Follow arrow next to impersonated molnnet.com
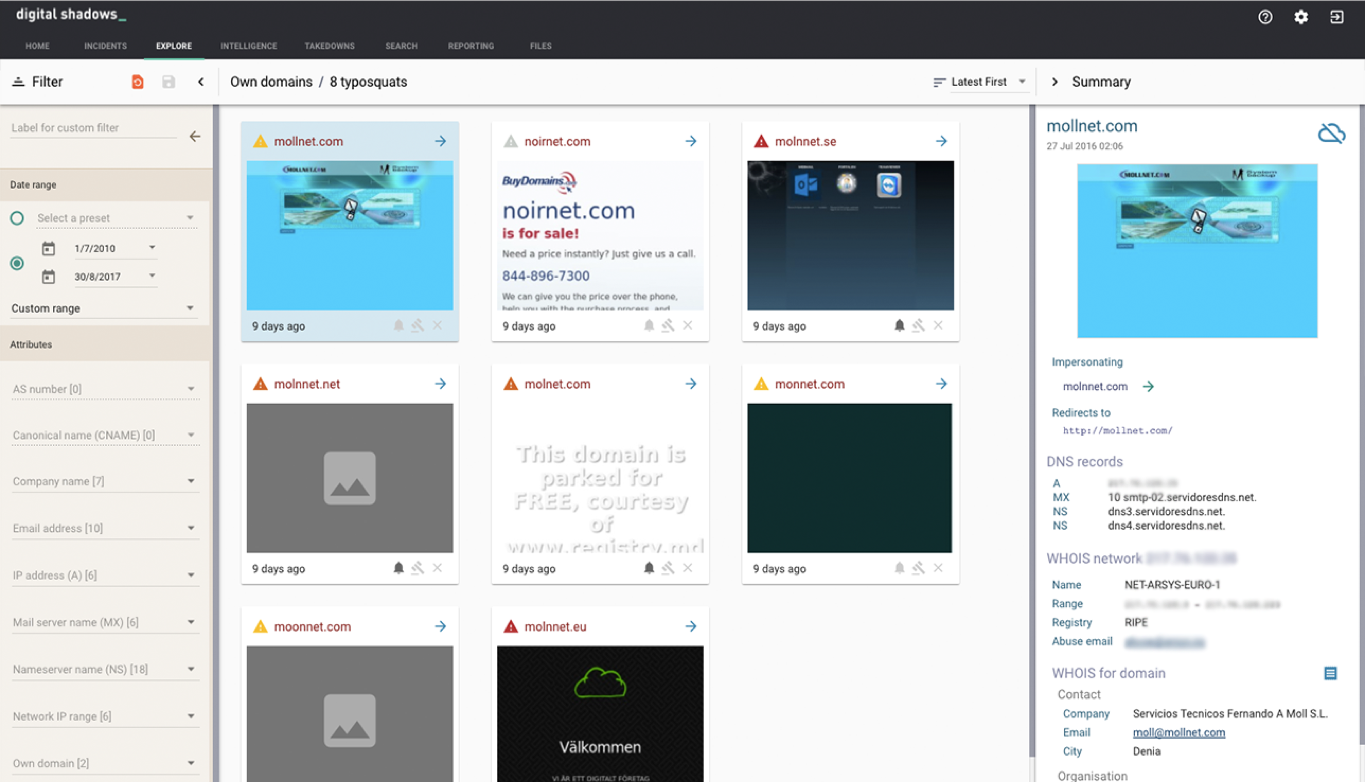 click(x=1148, y=387)
